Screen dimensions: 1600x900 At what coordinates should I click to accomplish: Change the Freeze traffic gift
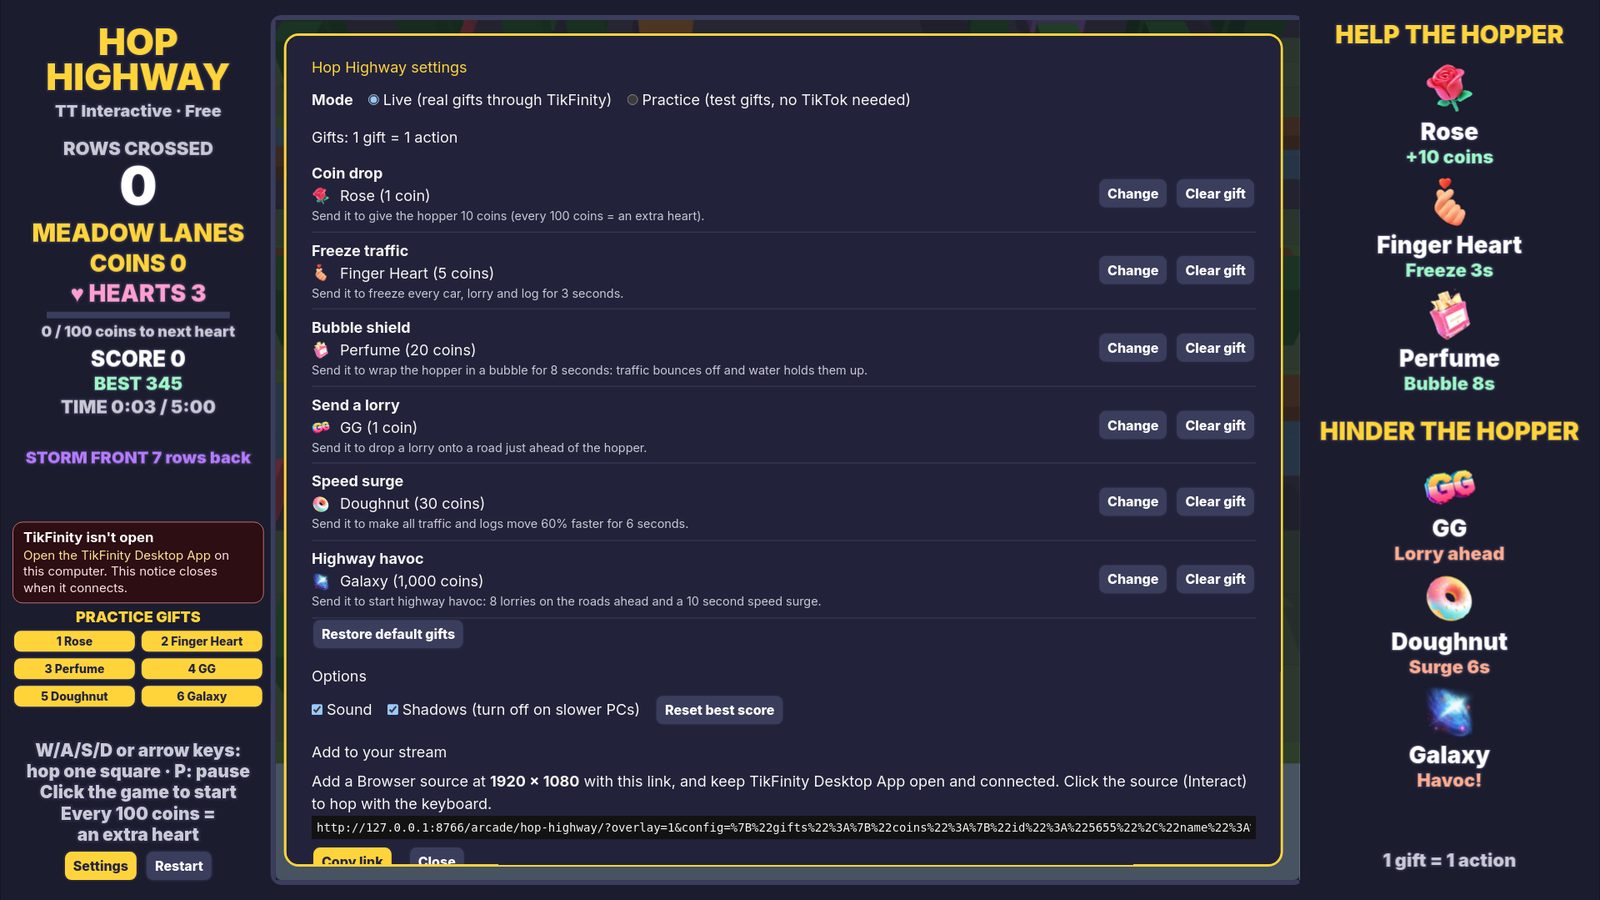pyautogui.click(x=1132, y=271)
